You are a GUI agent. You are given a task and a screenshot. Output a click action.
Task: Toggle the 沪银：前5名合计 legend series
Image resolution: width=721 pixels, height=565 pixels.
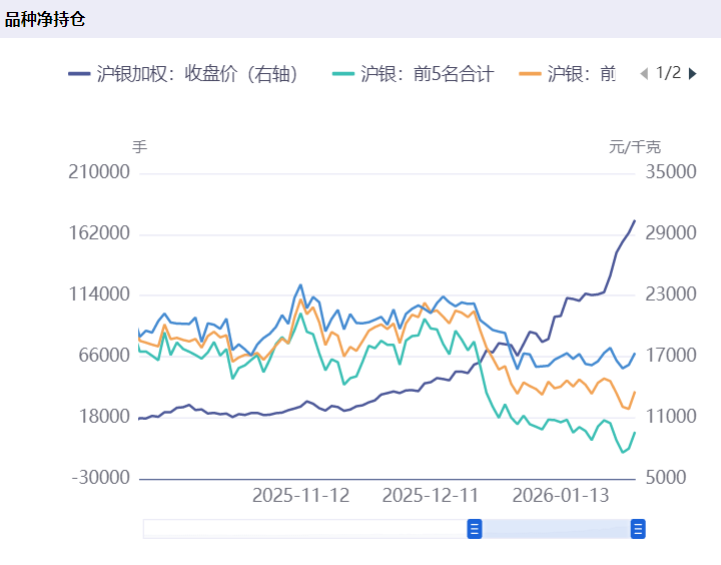tap(412, 74)
